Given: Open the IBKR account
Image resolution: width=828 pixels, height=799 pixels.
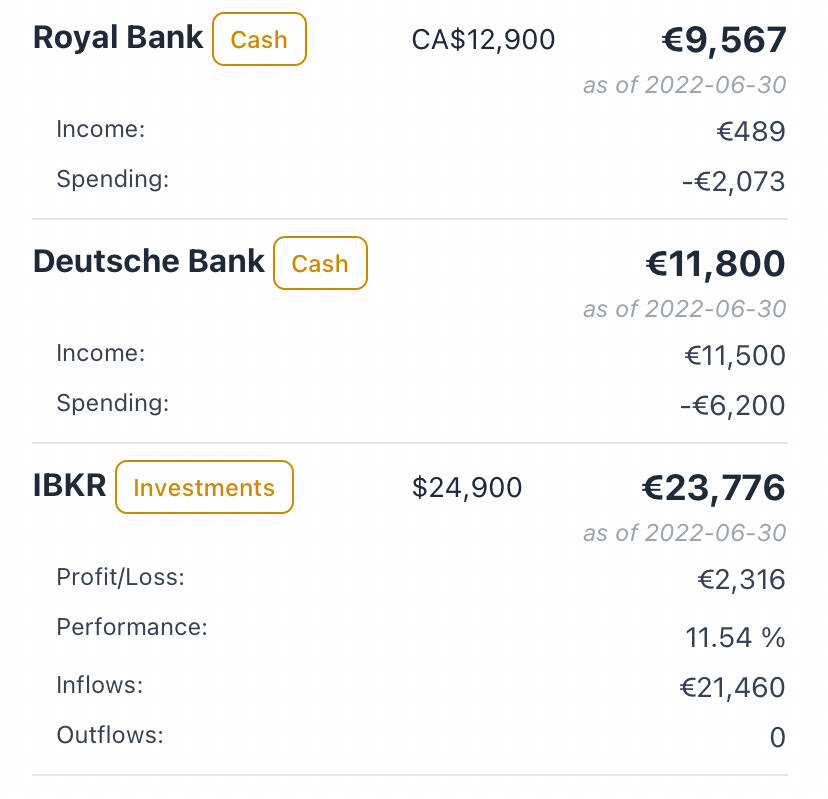Looking at the screenshot, I should (x=69, y=486).
